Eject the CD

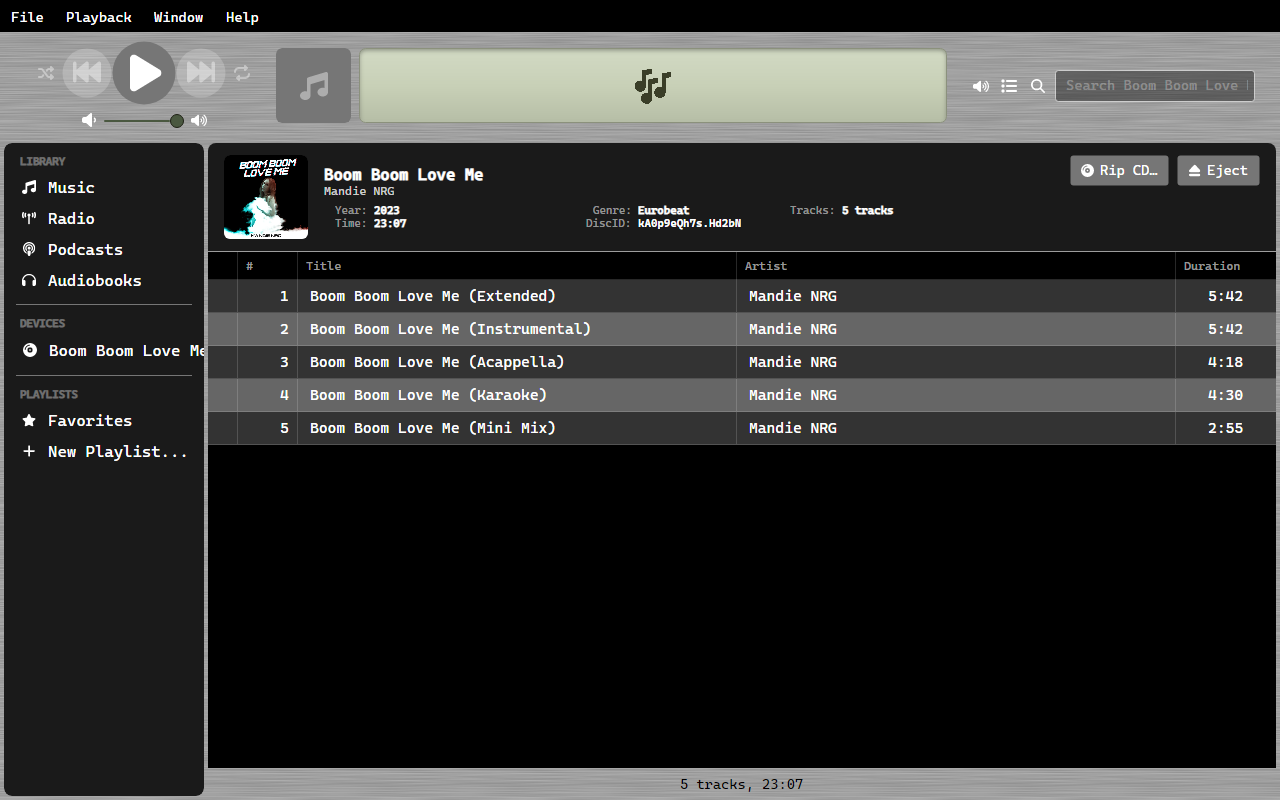[x=1218, y=170]
